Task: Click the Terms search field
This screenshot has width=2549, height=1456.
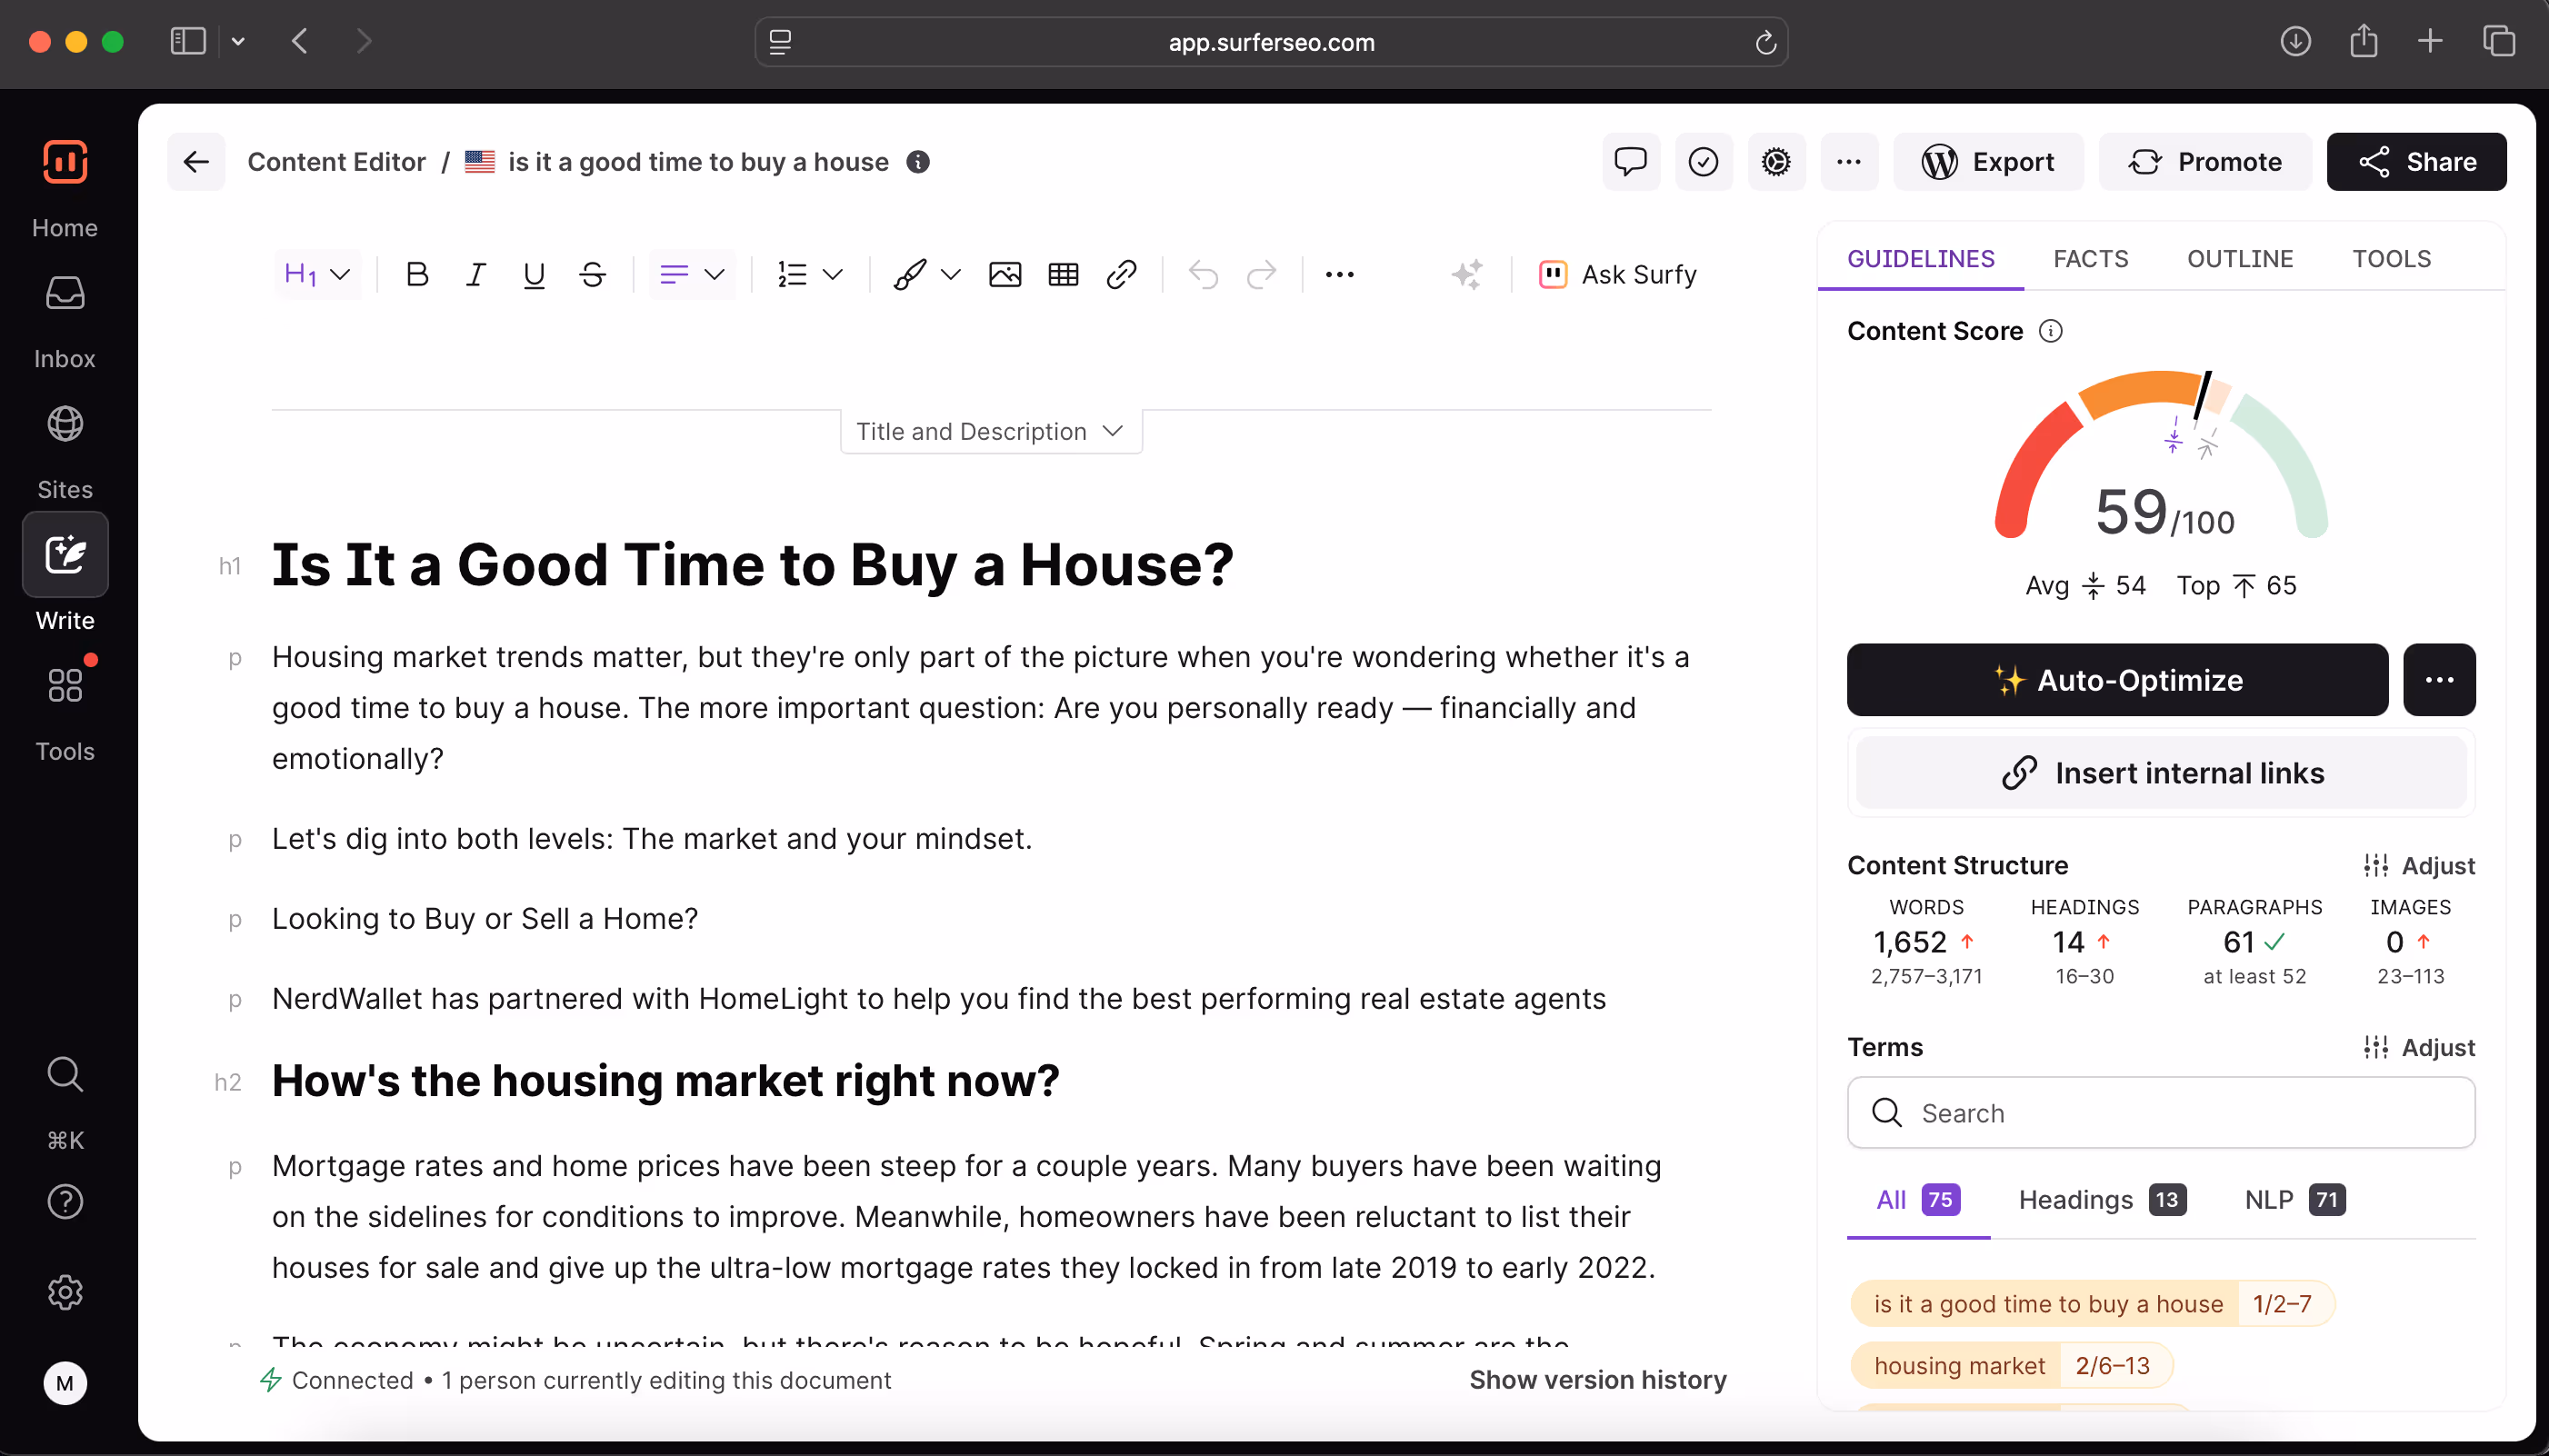Action: (x=2160, y=1113)
